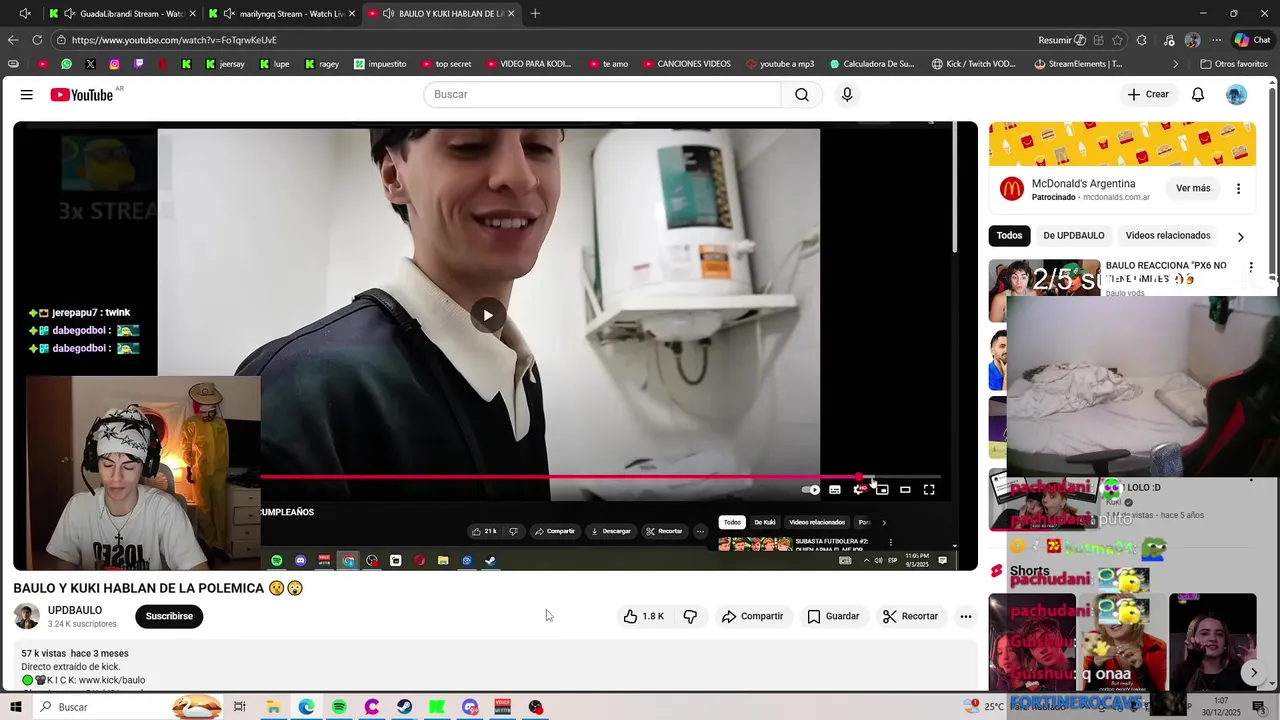Image resolution: width=1280 pixels, height=720 pixels.
Task: Seek using the red video progress bar
Action: (x=600, y=477)
